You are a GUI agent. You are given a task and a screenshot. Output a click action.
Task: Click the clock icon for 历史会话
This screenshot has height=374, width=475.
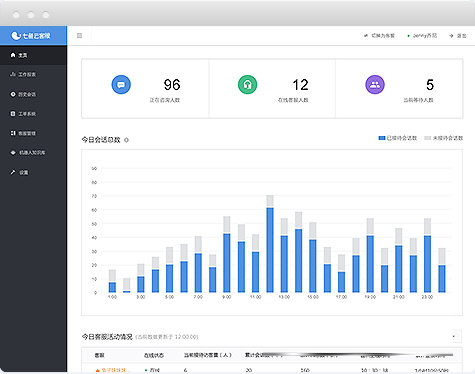pos(13,94)
